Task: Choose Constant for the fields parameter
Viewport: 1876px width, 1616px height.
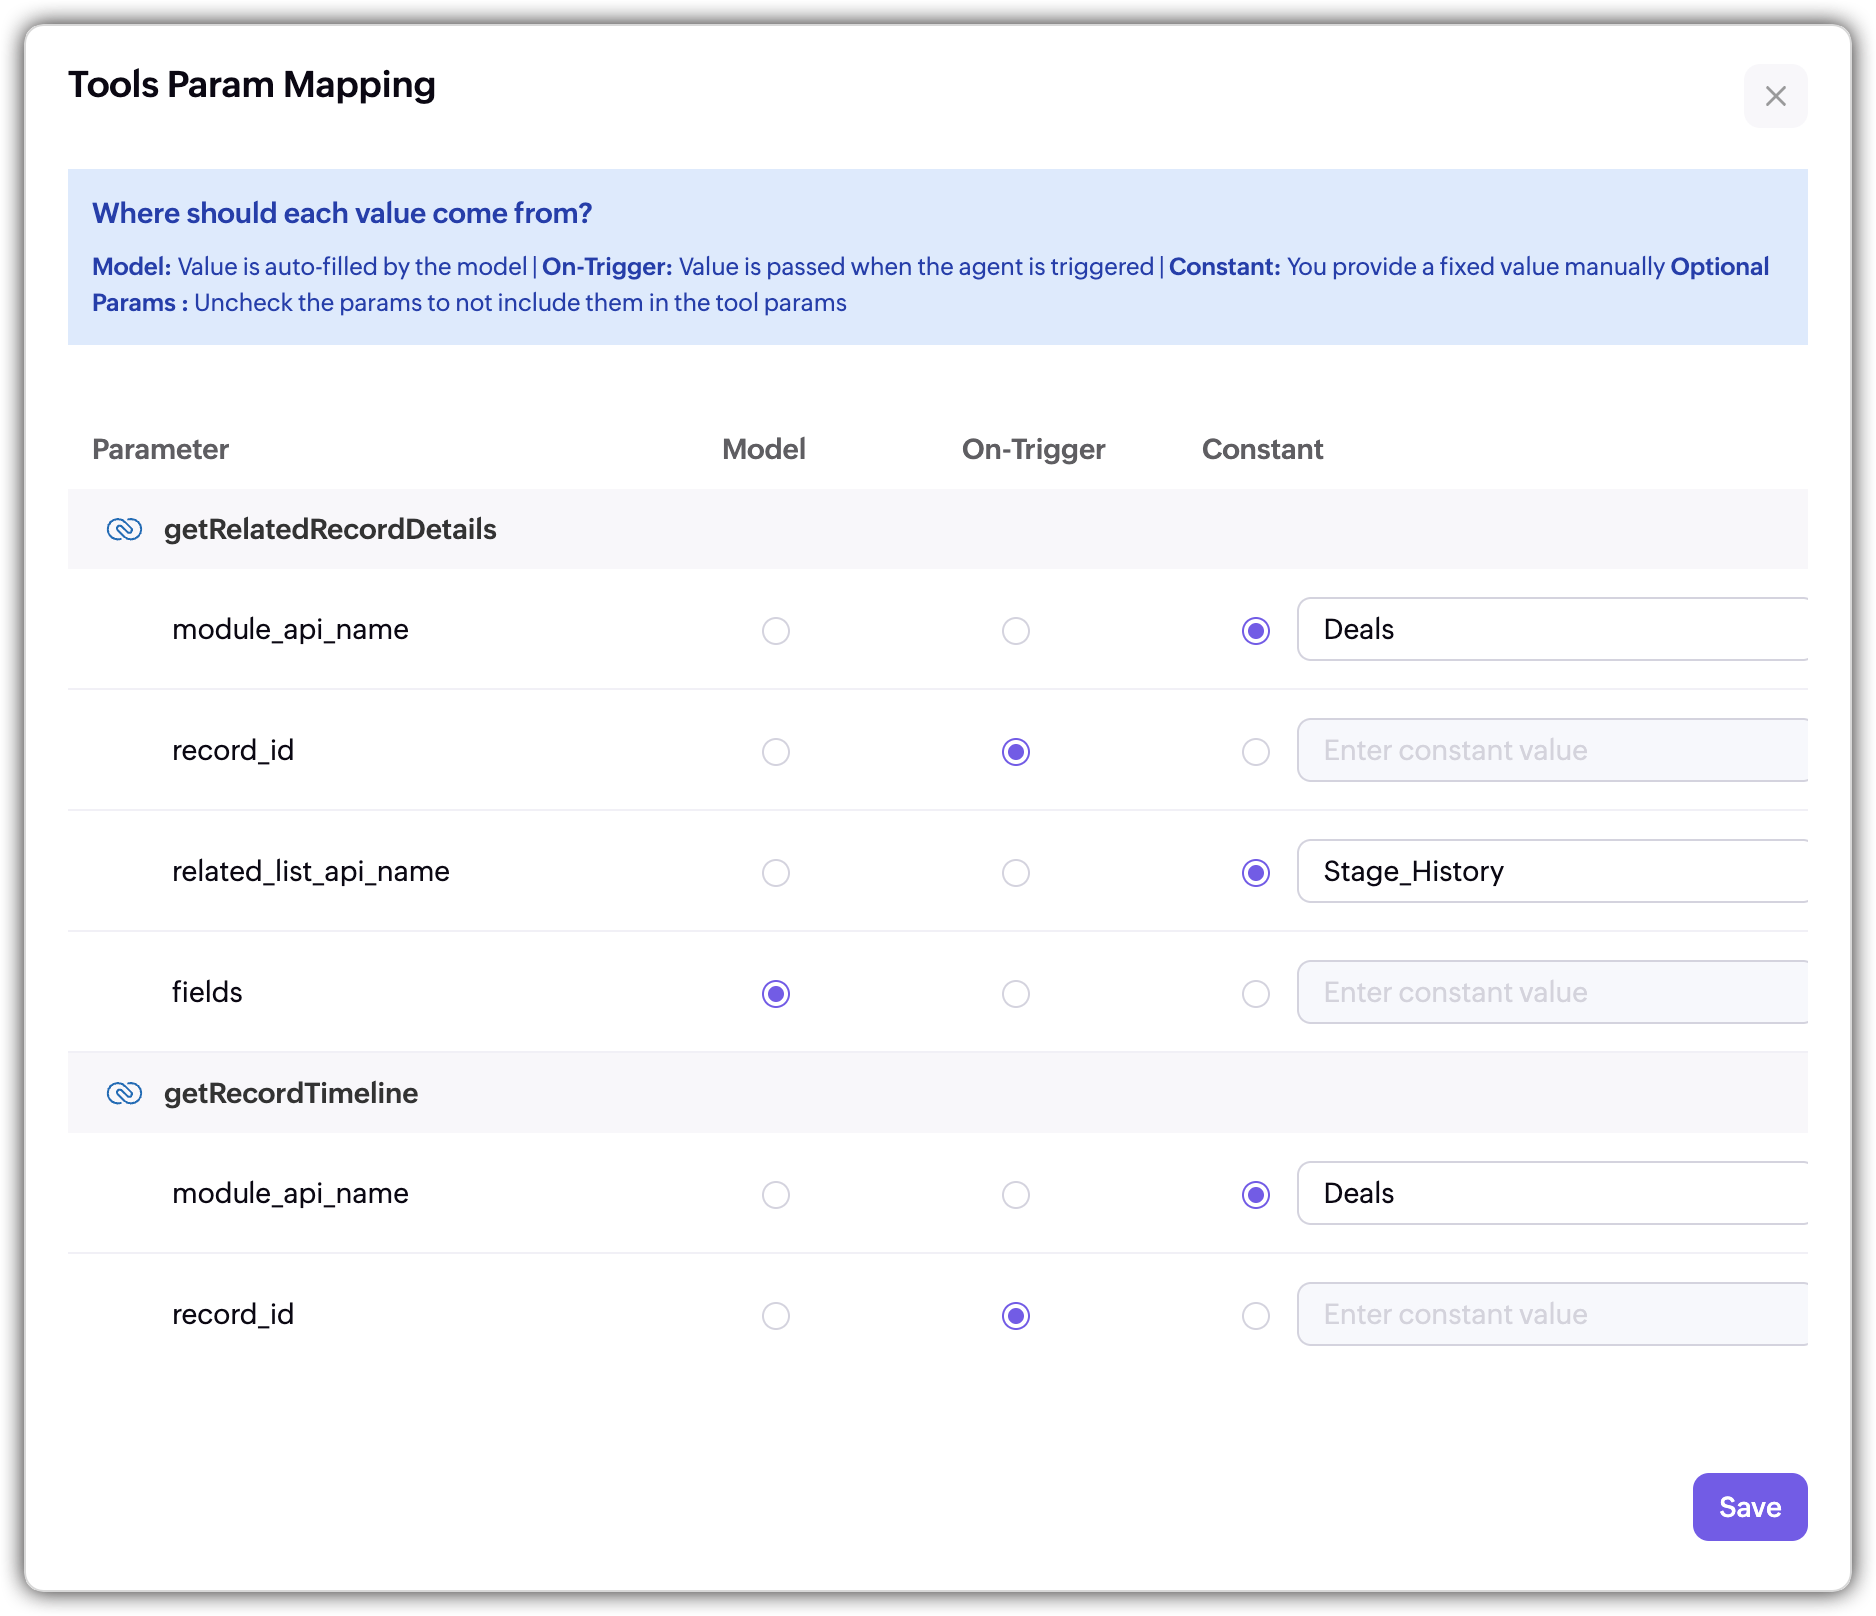Action: click(1256, 994)
